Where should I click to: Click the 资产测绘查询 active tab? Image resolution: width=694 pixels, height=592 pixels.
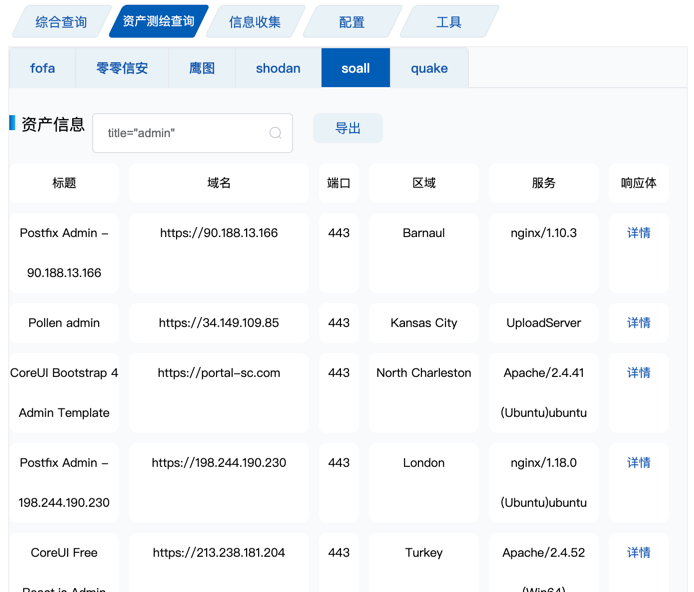[x=158, y=22]
